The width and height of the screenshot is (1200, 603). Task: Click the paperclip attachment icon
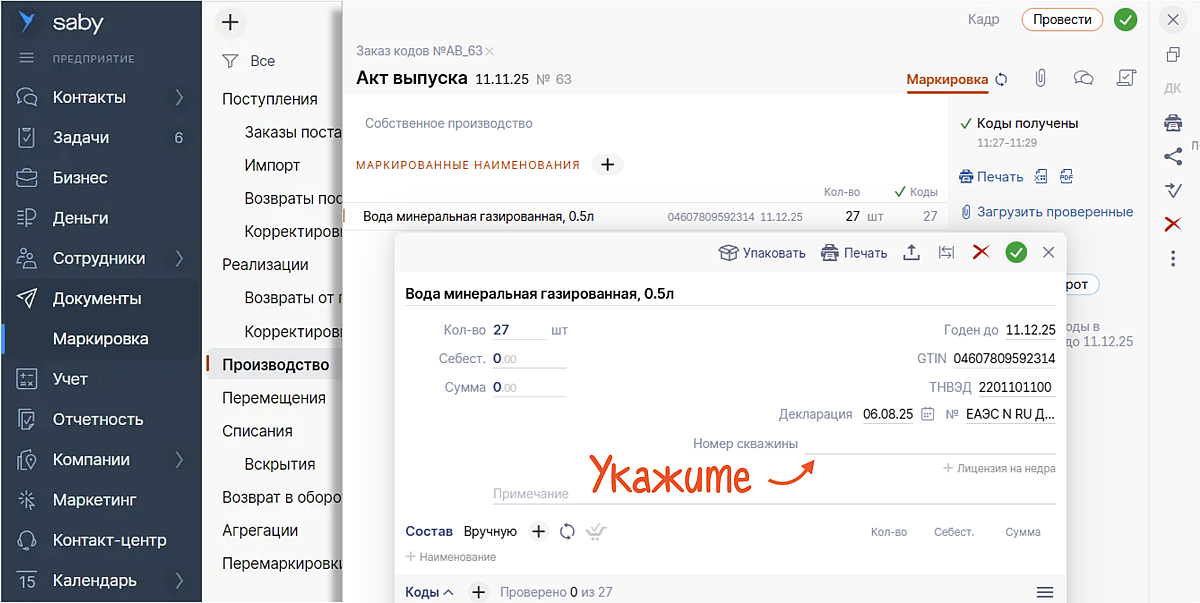[1040, 78]
